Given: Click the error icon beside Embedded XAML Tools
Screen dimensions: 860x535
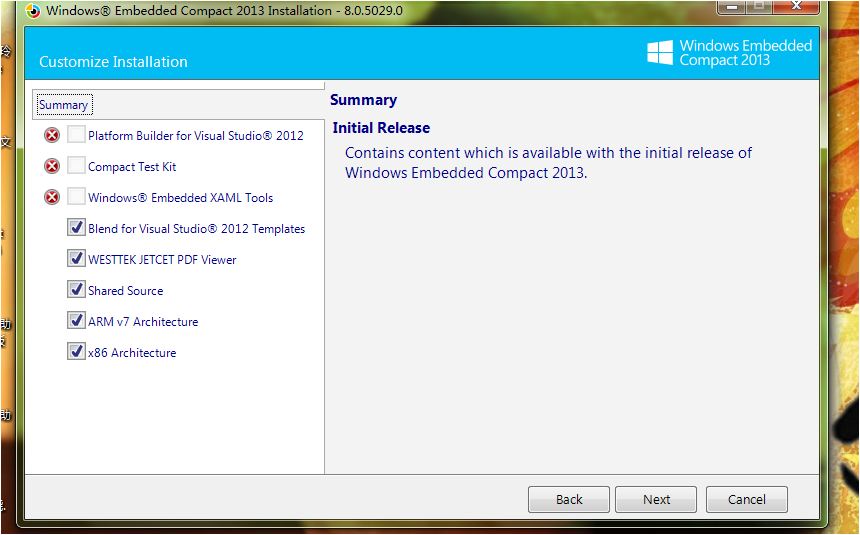Looking at the screenshot, I should (52, 197).
